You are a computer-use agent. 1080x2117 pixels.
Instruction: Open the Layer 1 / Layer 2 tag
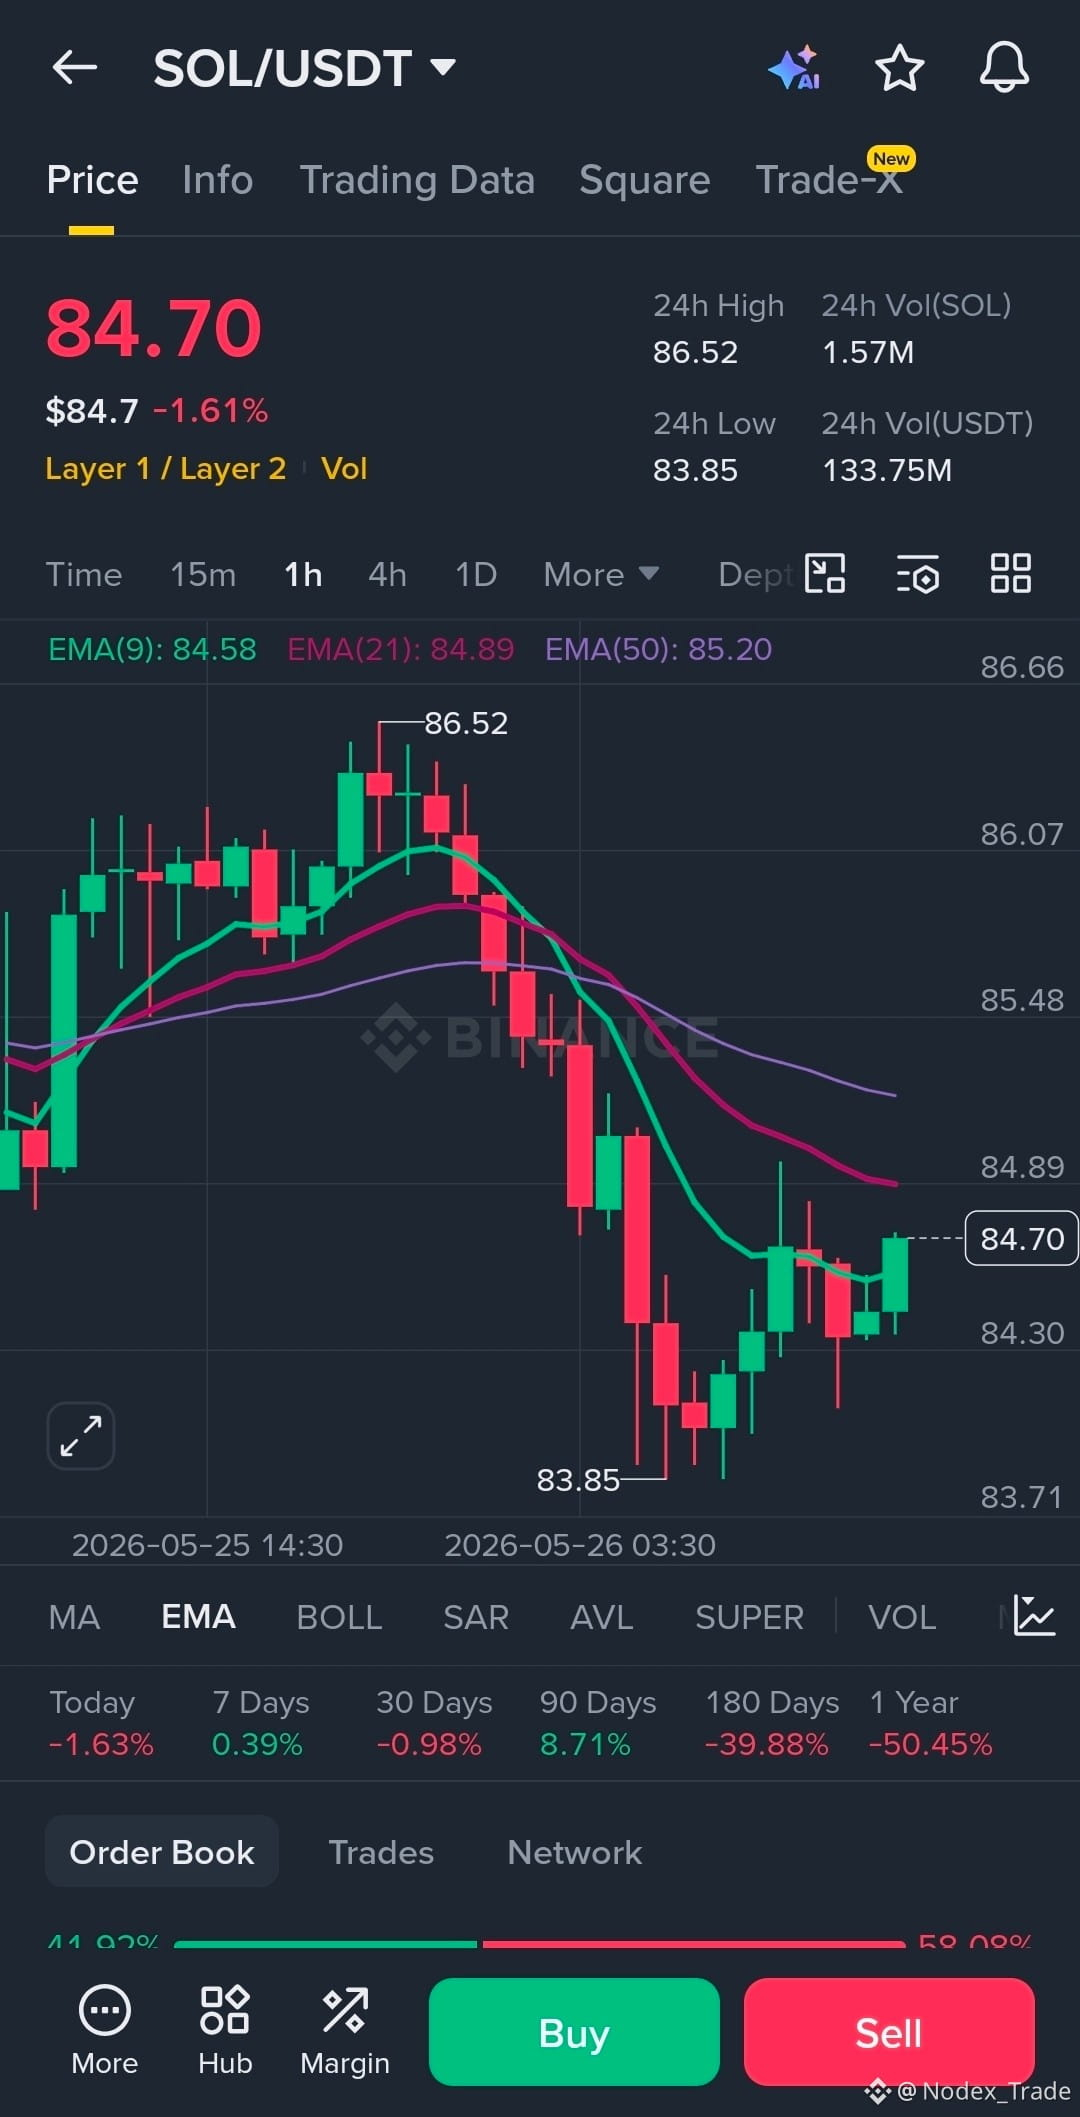[166, 468]
